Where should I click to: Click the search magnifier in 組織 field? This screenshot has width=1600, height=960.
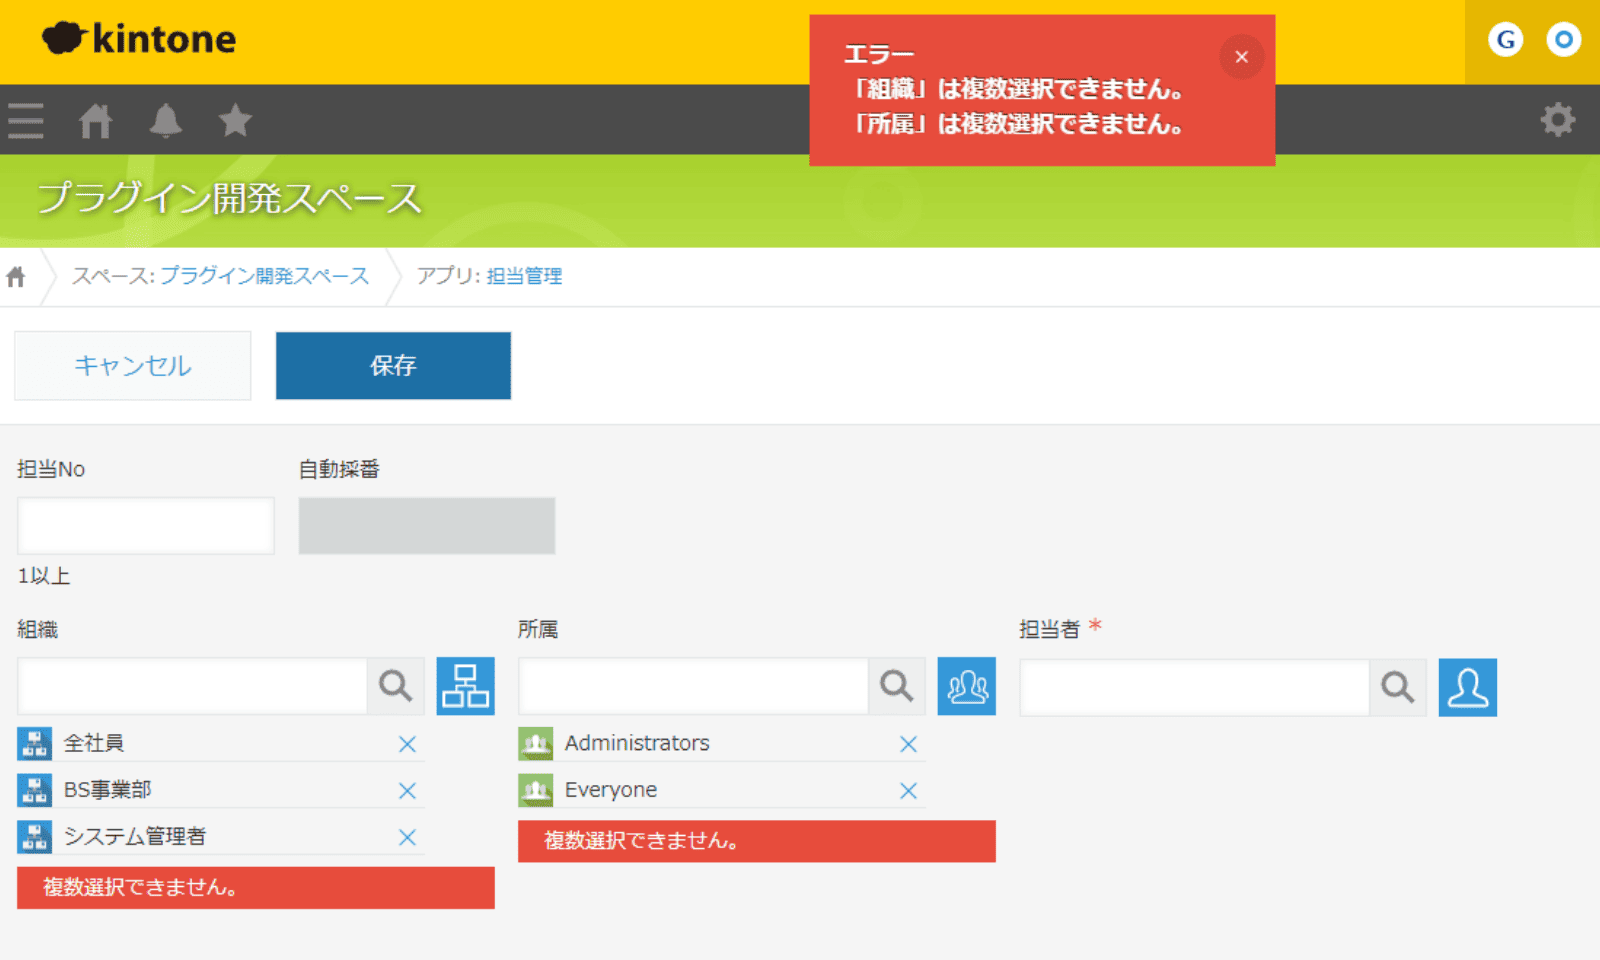tap(396, 686)
